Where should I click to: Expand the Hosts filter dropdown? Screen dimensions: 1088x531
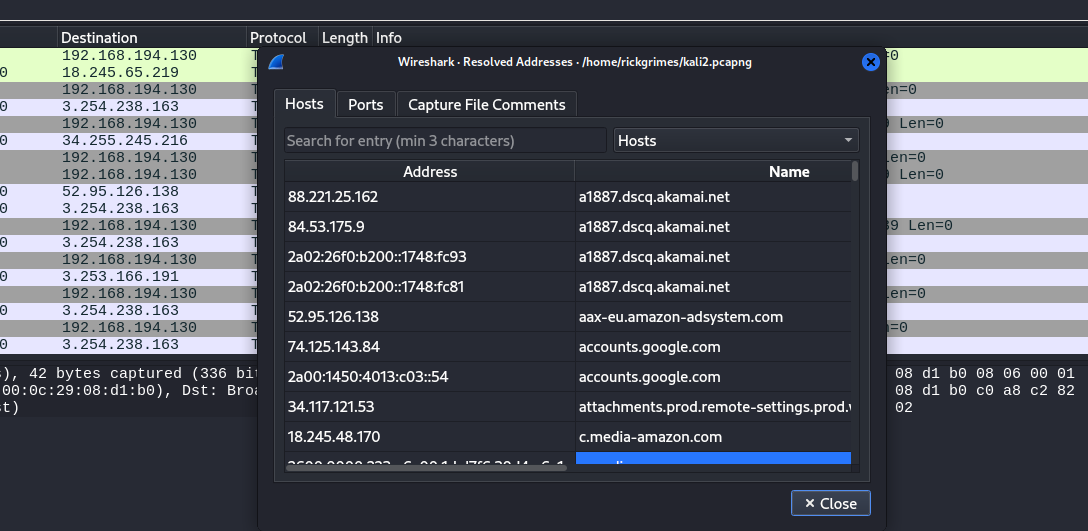[736, 141]
